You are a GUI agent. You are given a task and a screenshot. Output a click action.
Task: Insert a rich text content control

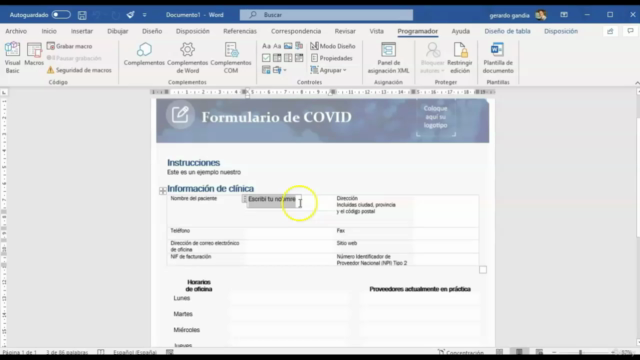(266, 46)
